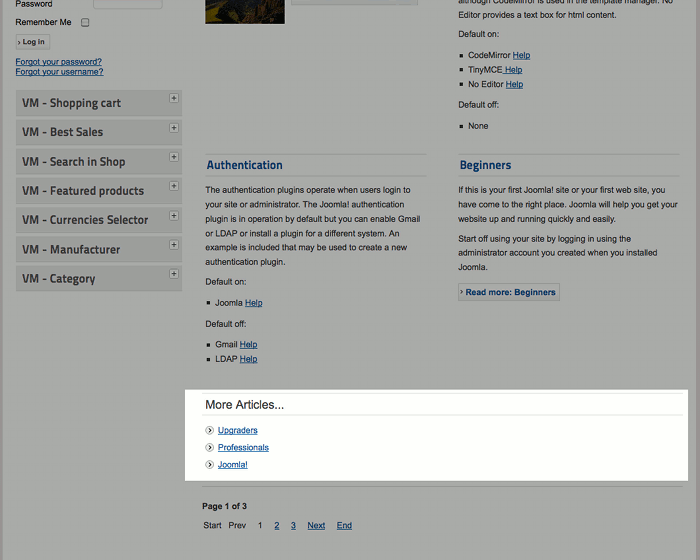This screenshot has width=700, height=560.
Task: Click the Log in button
Action: point(33,42)
